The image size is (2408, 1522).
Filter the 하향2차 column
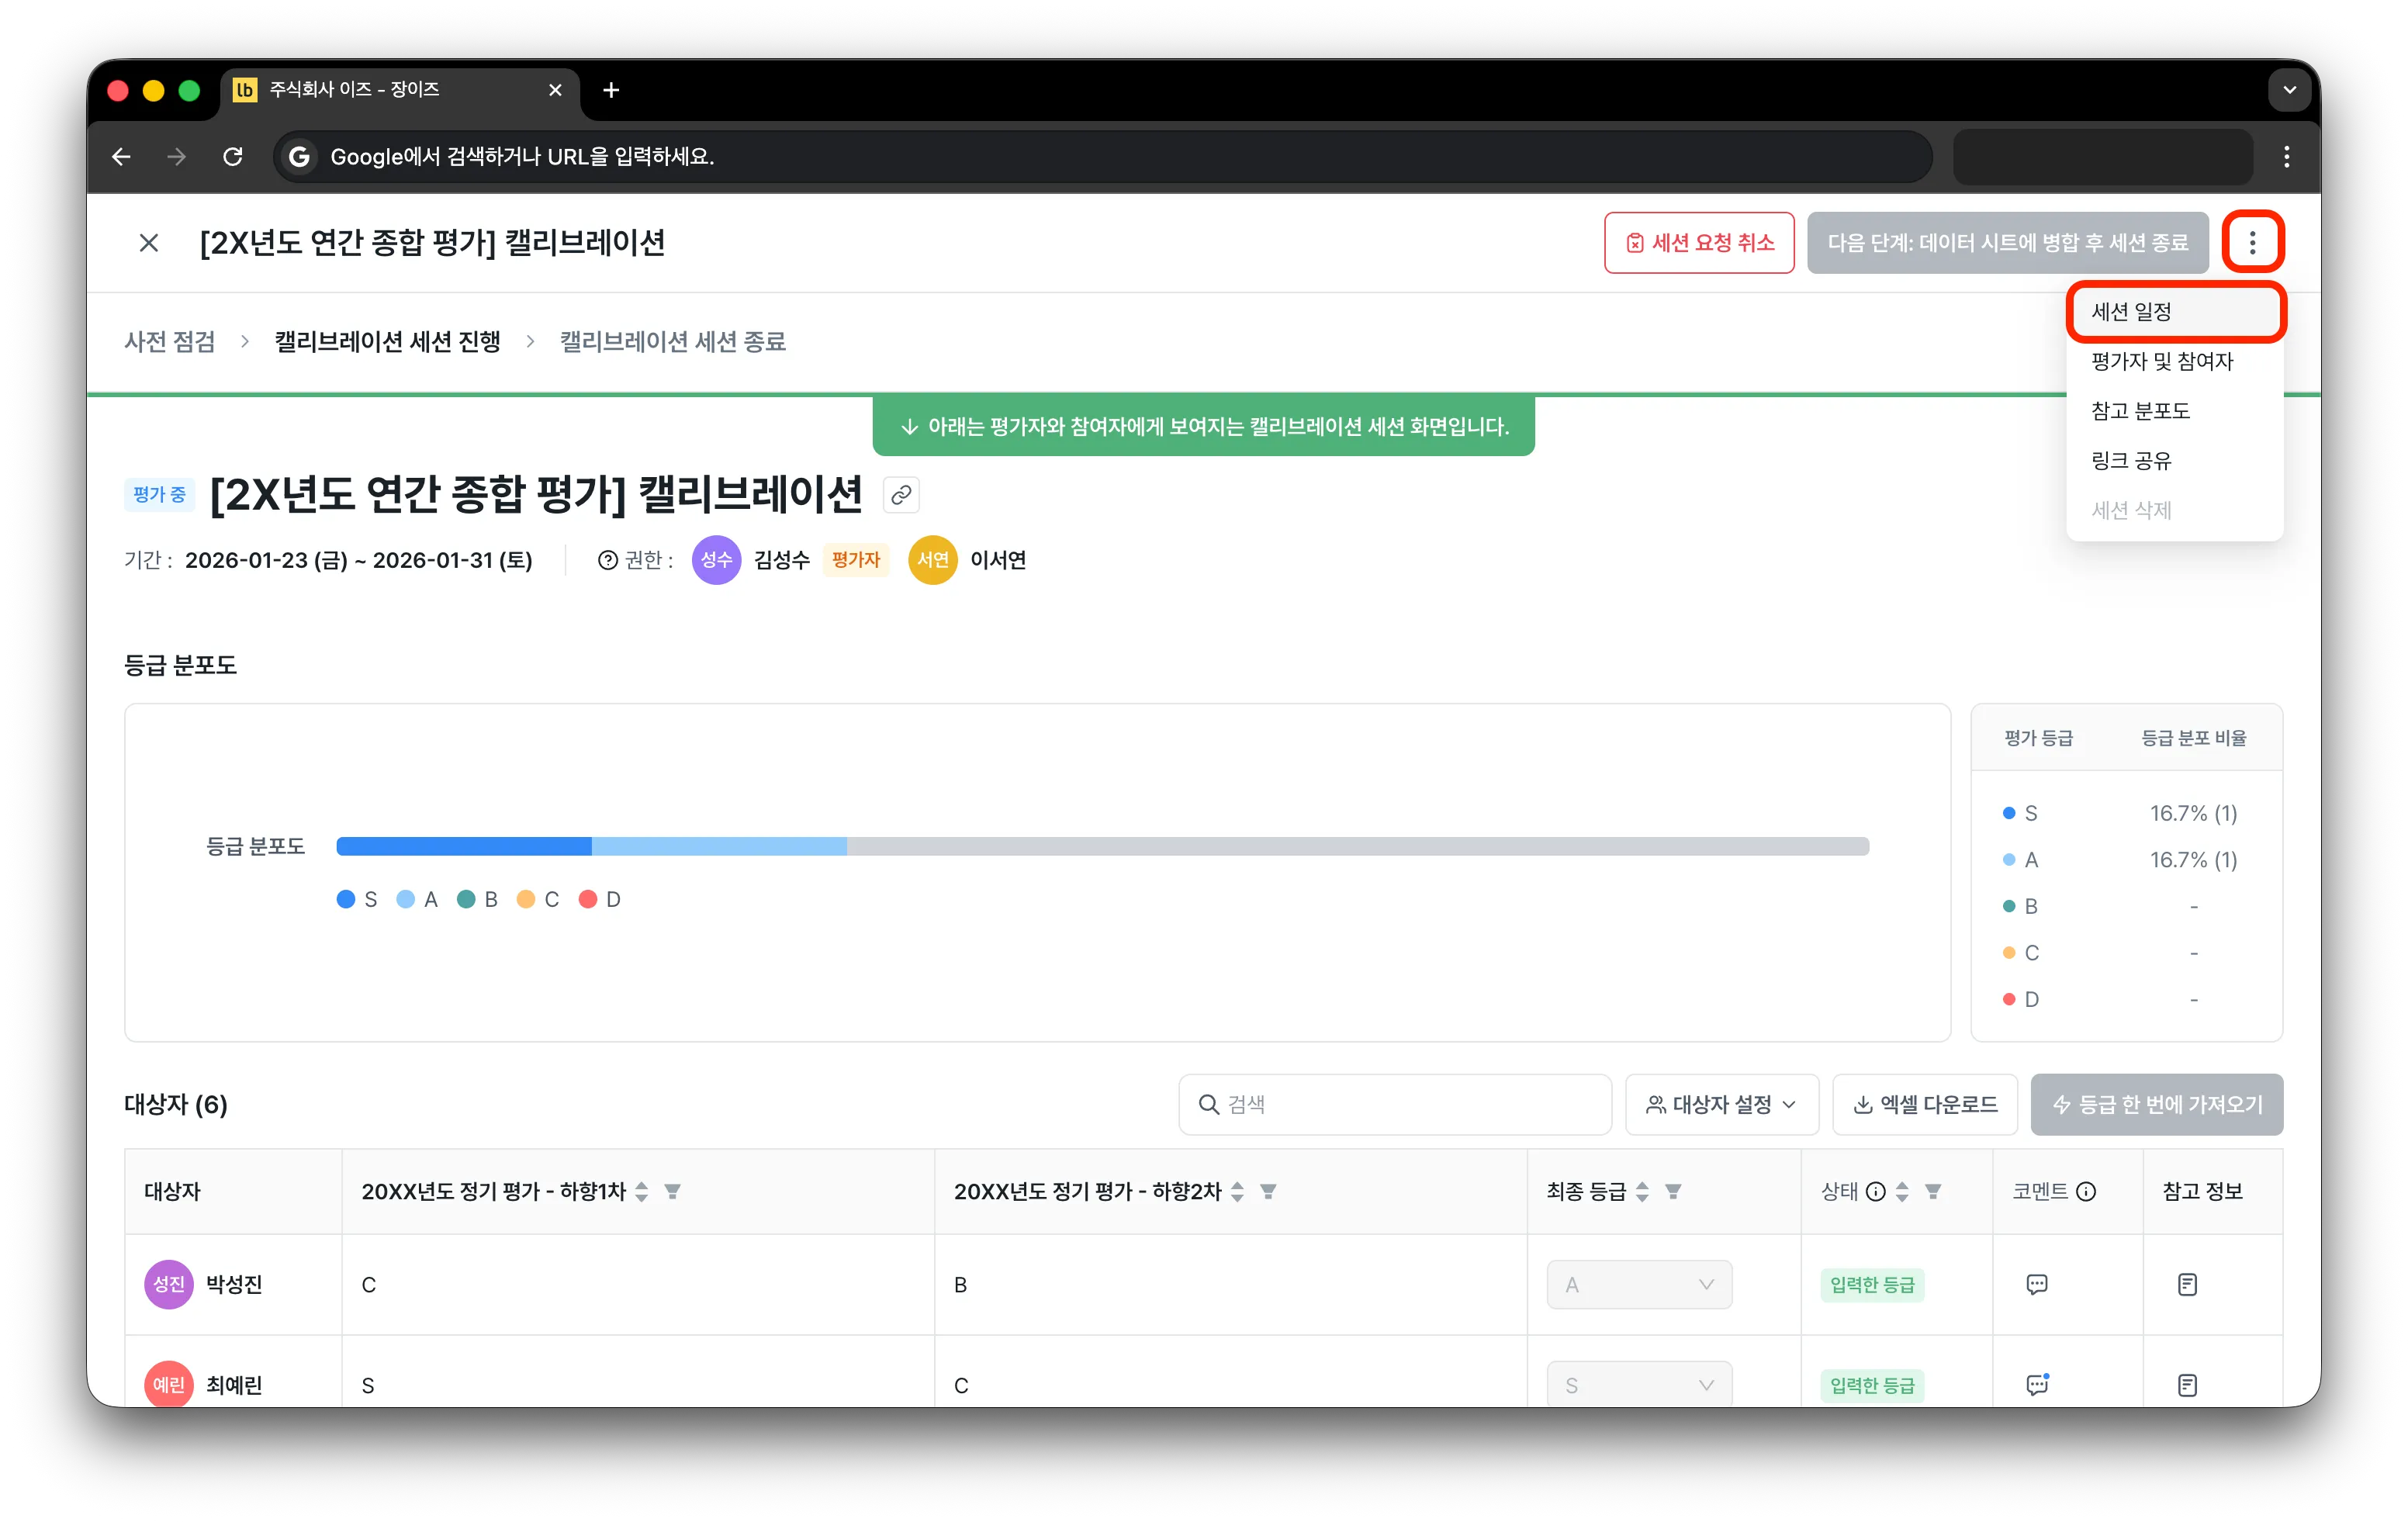point(1268,1191)
